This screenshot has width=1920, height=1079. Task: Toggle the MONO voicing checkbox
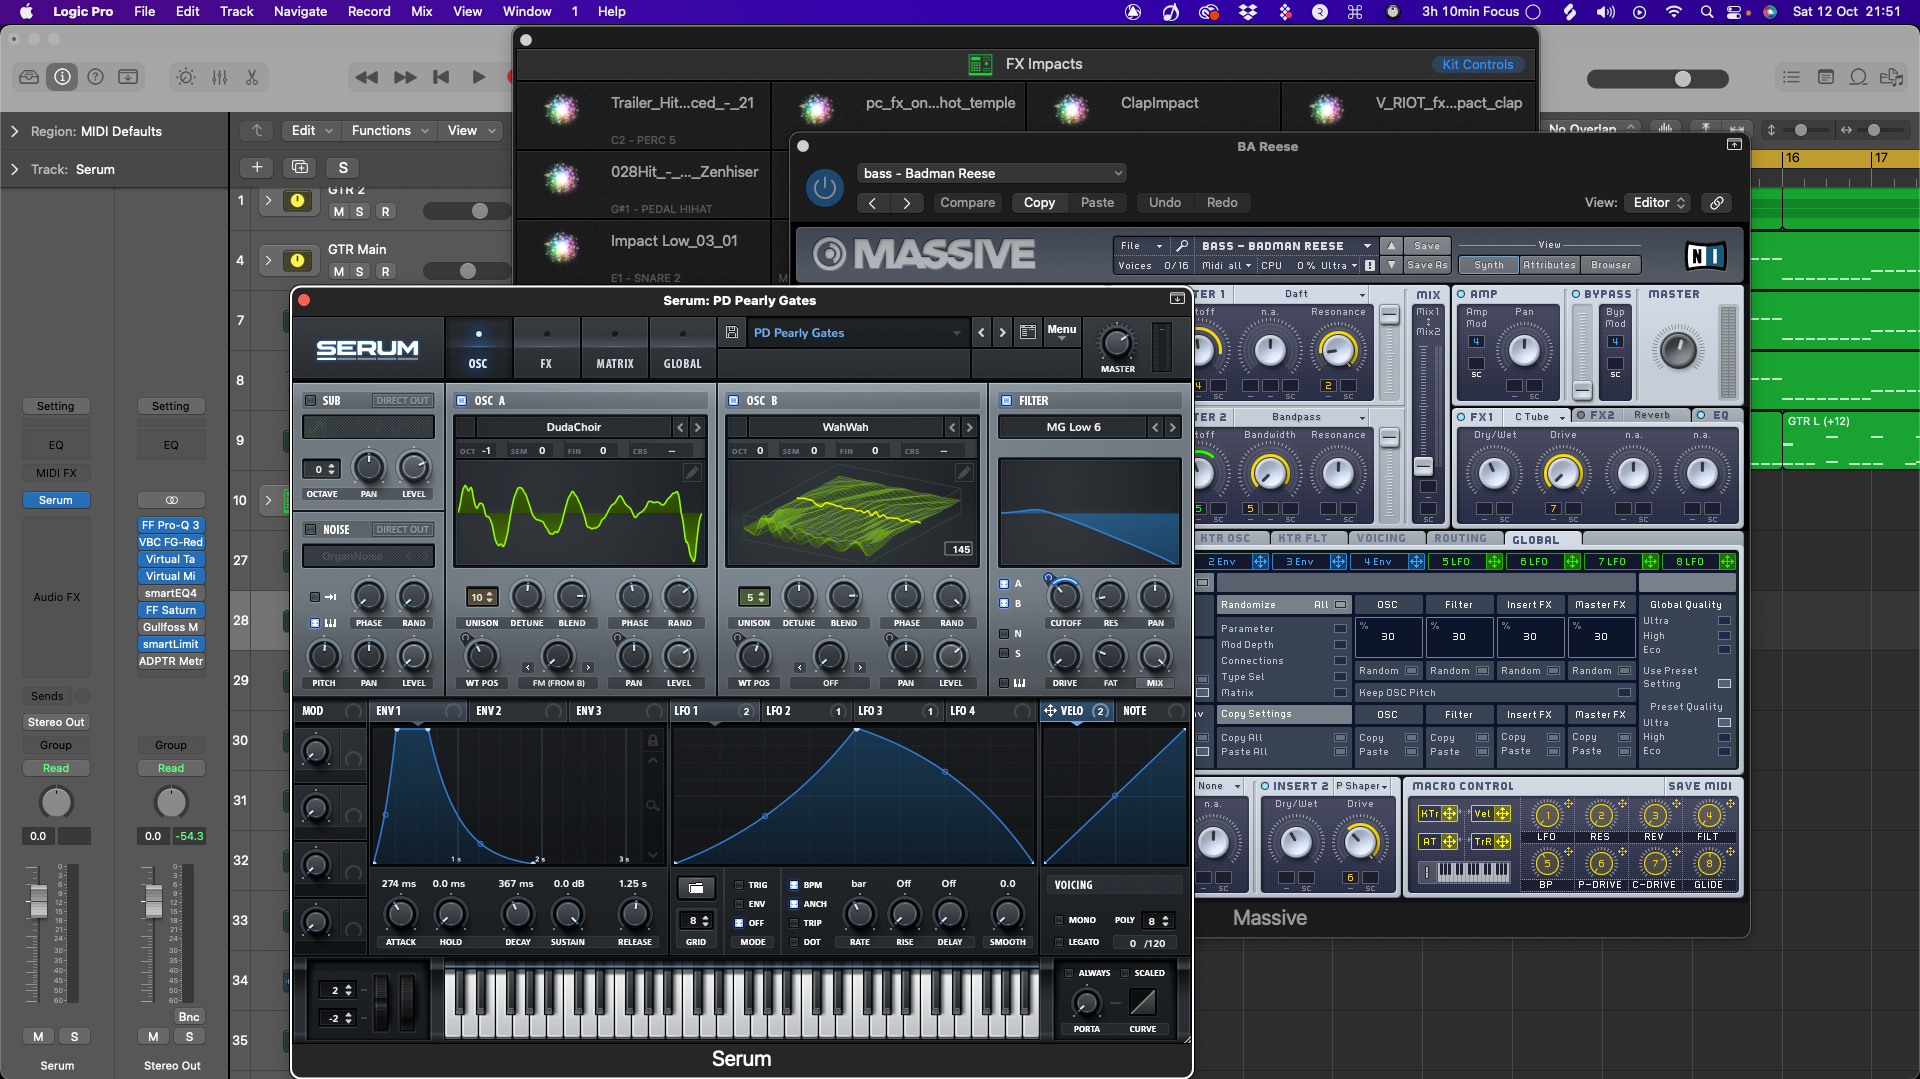coord(1059,920)
